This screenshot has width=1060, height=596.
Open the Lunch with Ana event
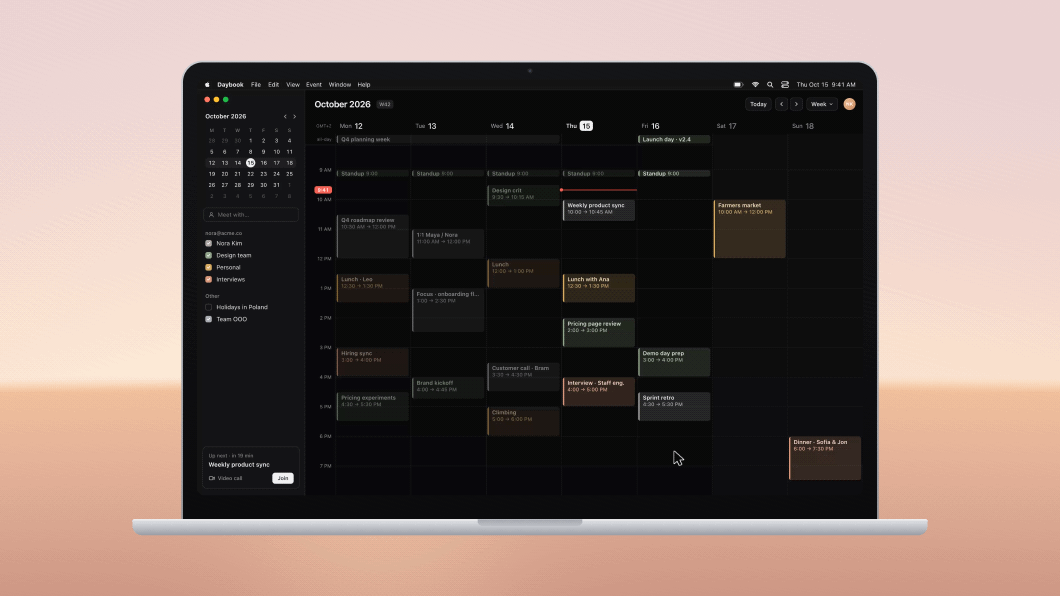598,288
